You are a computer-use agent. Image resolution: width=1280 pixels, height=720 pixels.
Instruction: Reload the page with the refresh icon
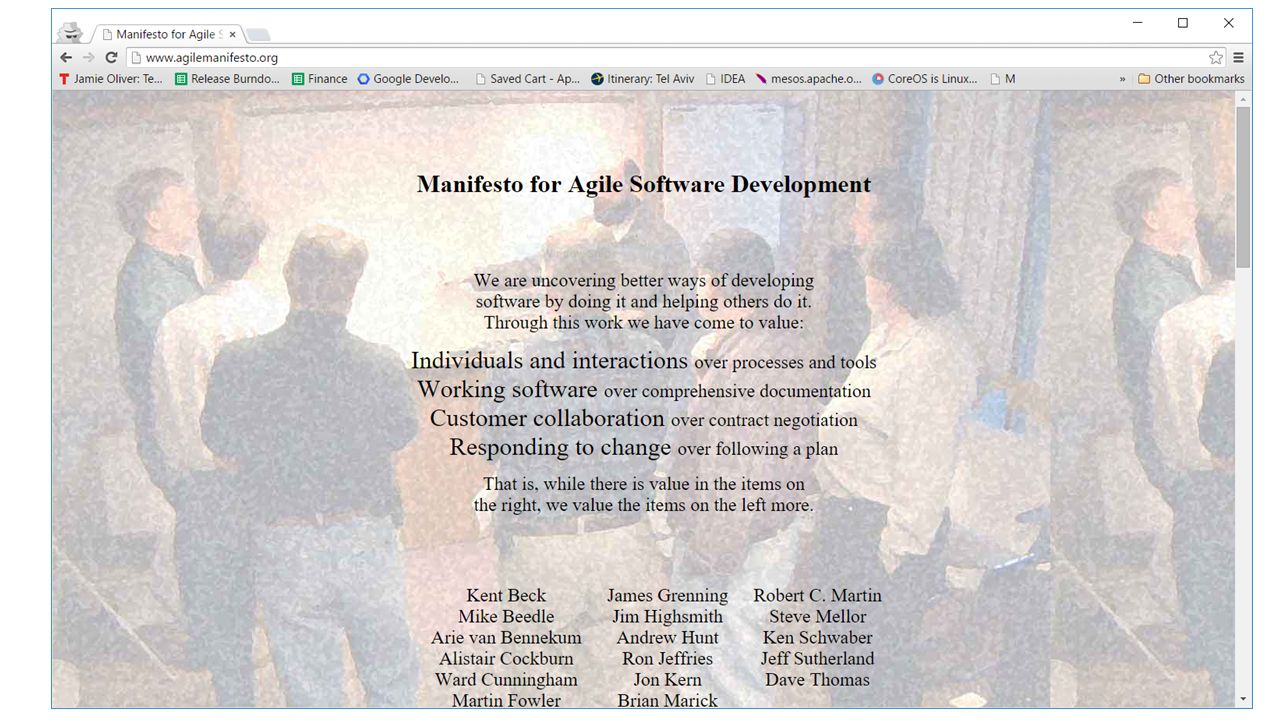coord(111,58)
